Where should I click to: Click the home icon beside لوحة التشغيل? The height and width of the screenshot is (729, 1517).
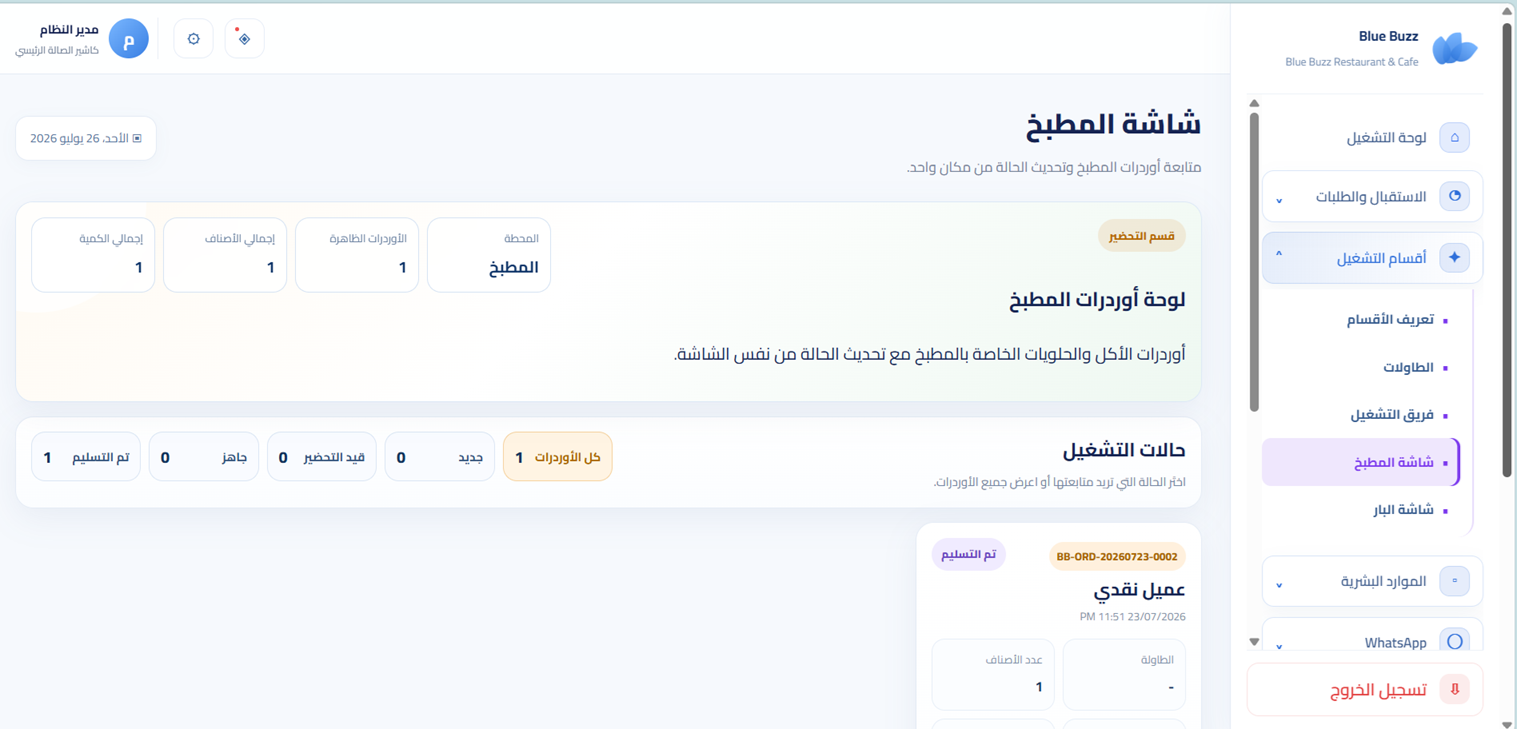[1454, 137]
